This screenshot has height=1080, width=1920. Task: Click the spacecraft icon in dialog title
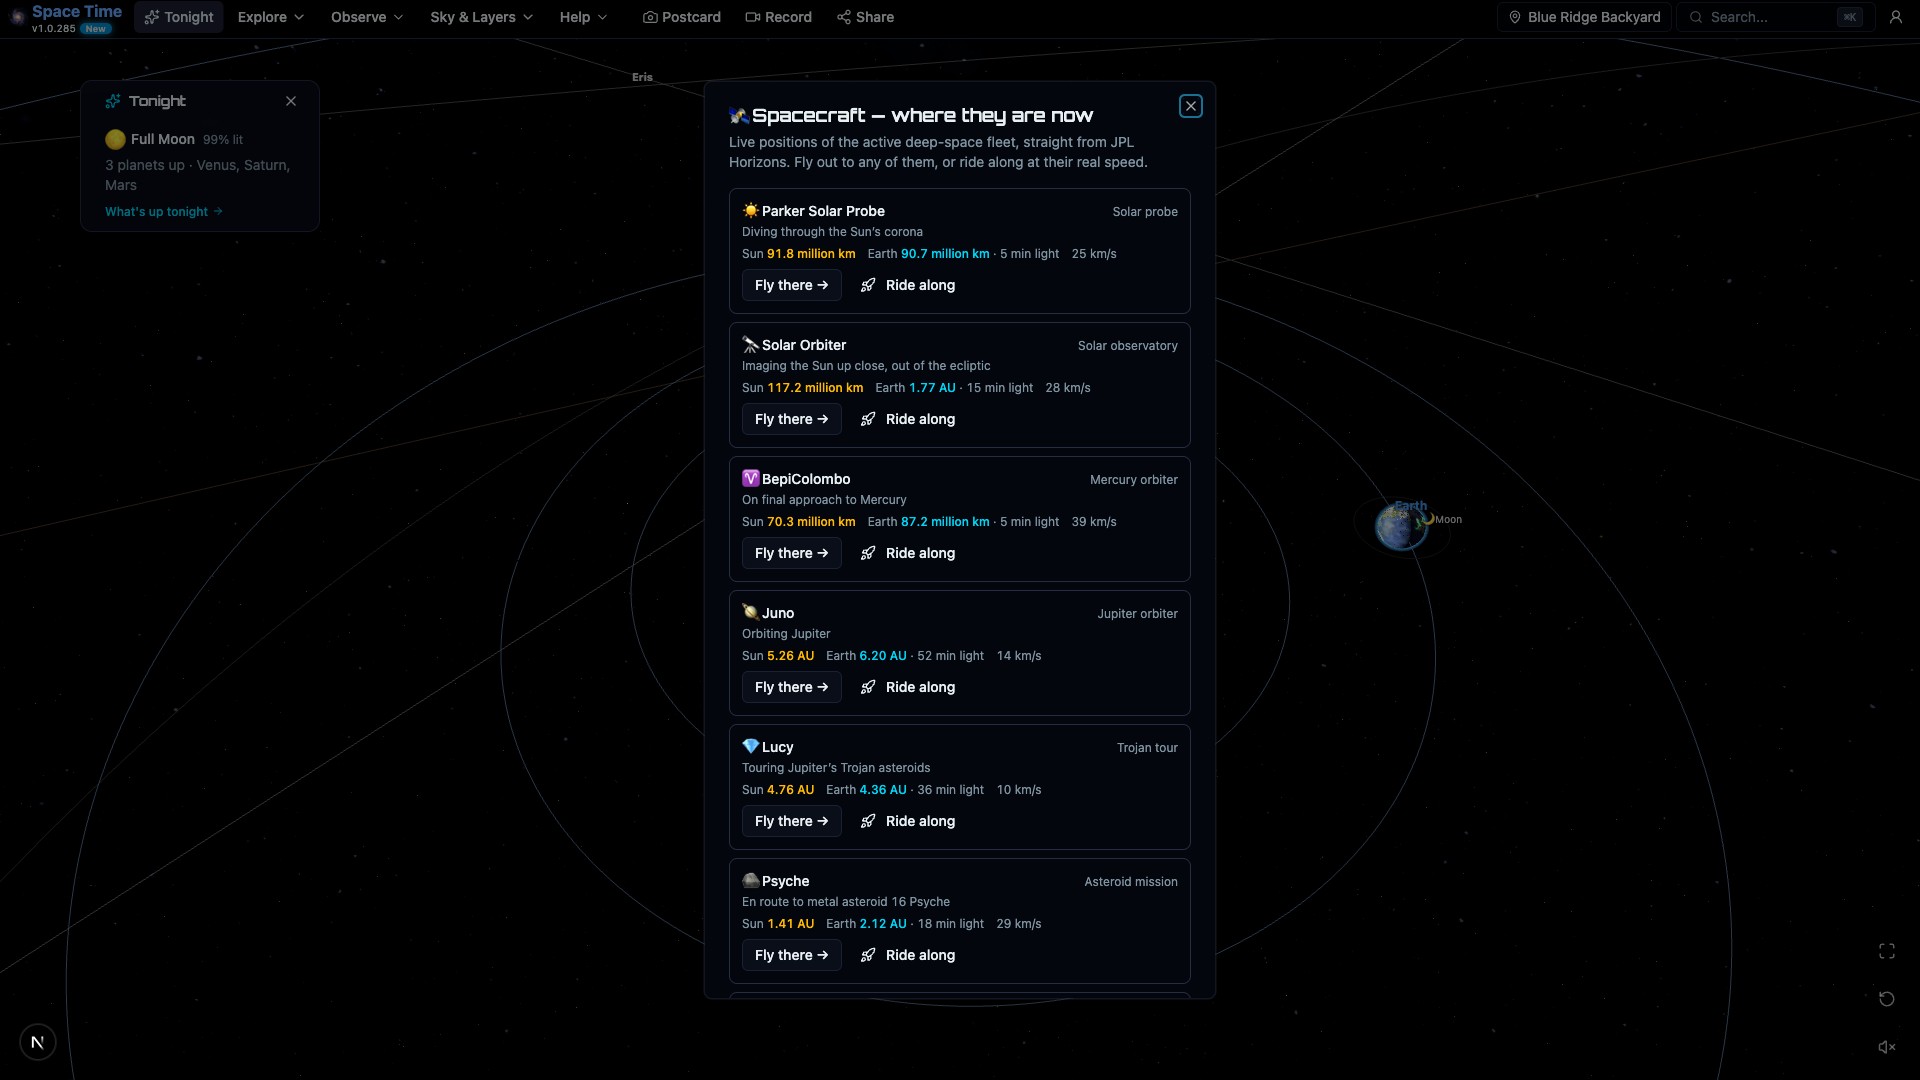pos(739,115)
